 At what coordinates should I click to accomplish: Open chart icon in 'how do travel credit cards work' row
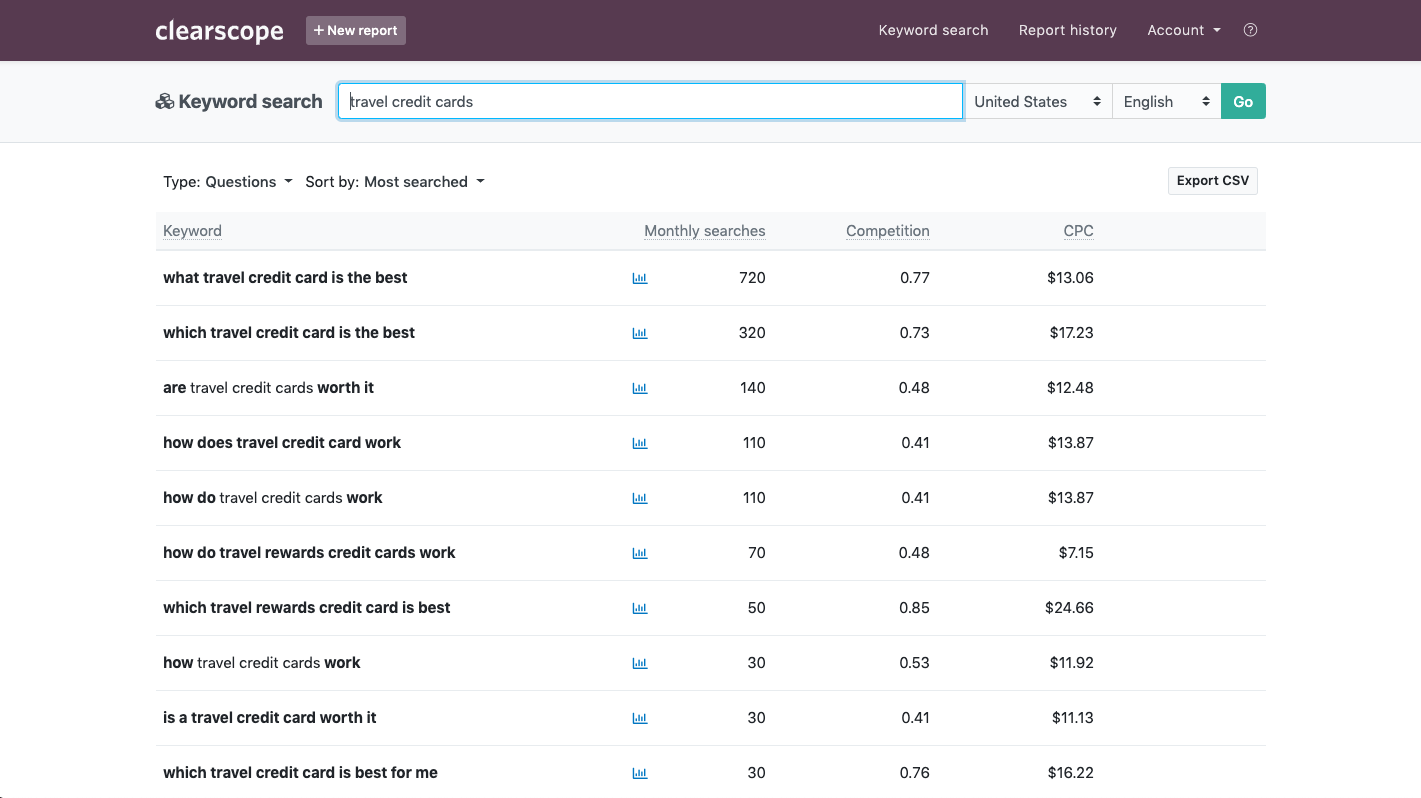(x=640, y=499)
